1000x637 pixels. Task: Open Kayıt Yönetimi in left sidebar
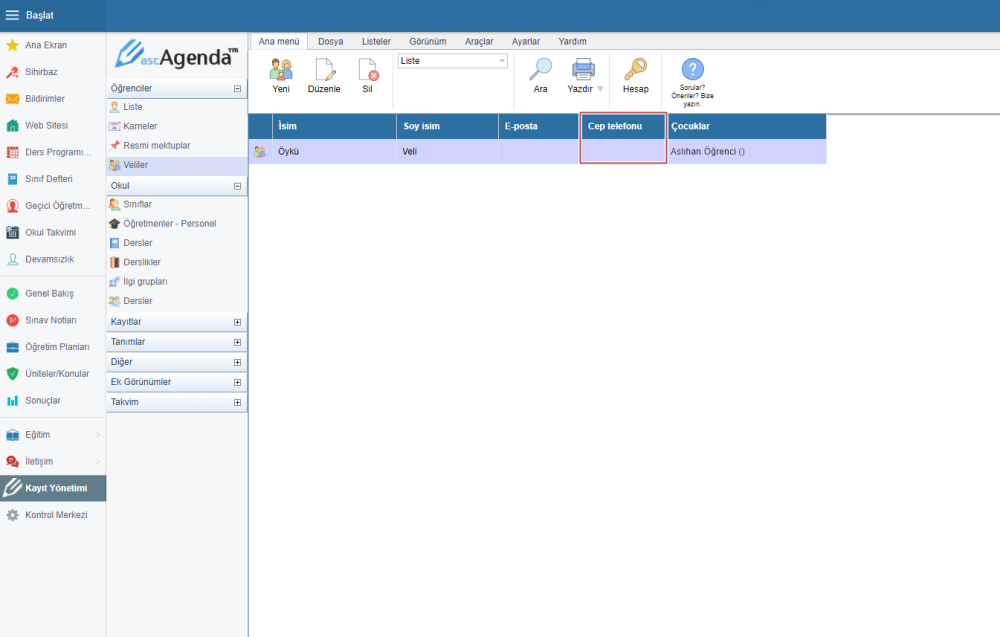53,488
